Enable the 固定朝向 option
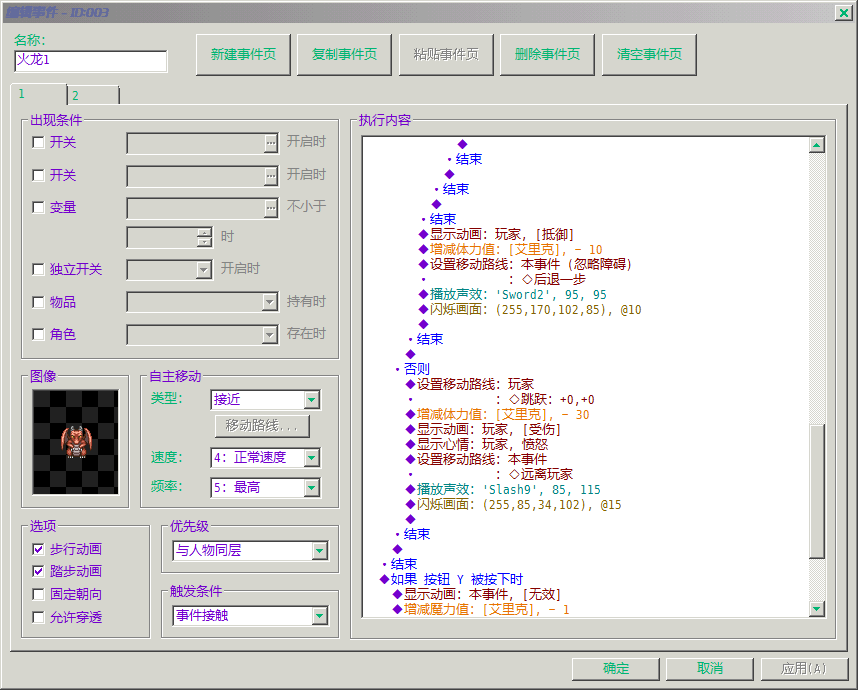858x690 pixels. coord(38,594)
